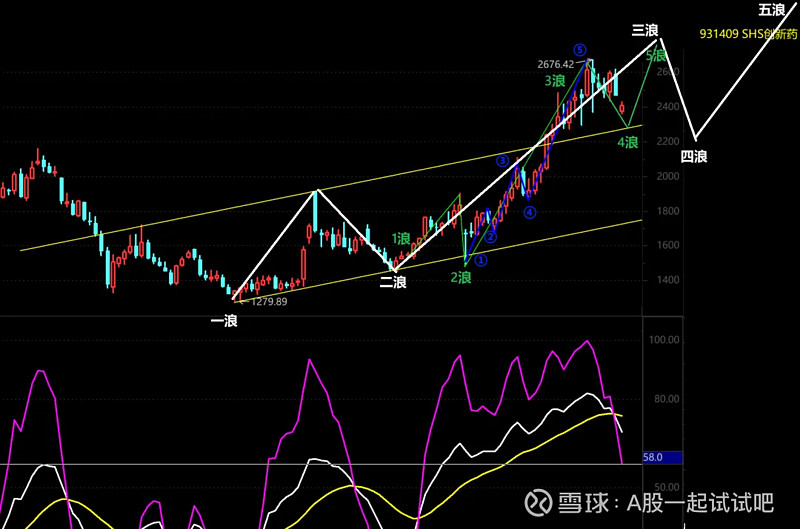The width and height of the screenshot is (800, 529).
Task: Select the green 2浪 sub-wave label
Action: 461,278
